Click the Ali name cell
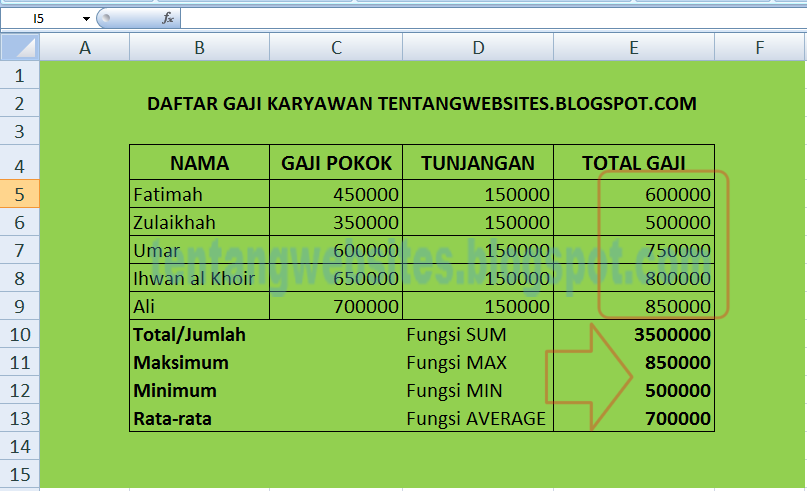The height and width of the screenshot is (491, 807). click(199, 306)
